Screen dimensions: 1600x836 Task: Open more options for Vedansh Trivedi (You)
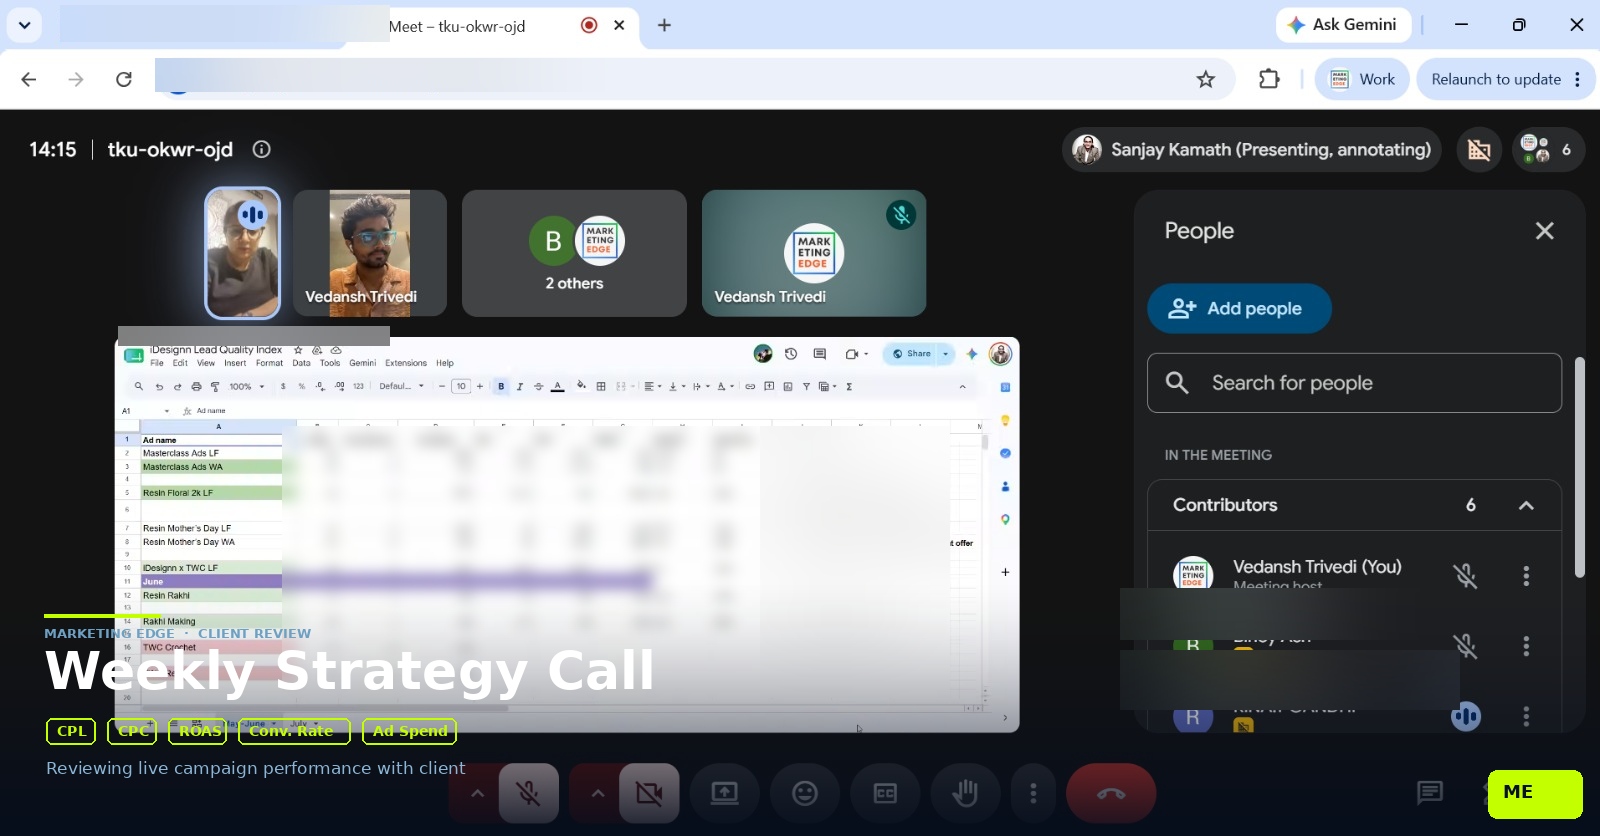coord(1526,575)
